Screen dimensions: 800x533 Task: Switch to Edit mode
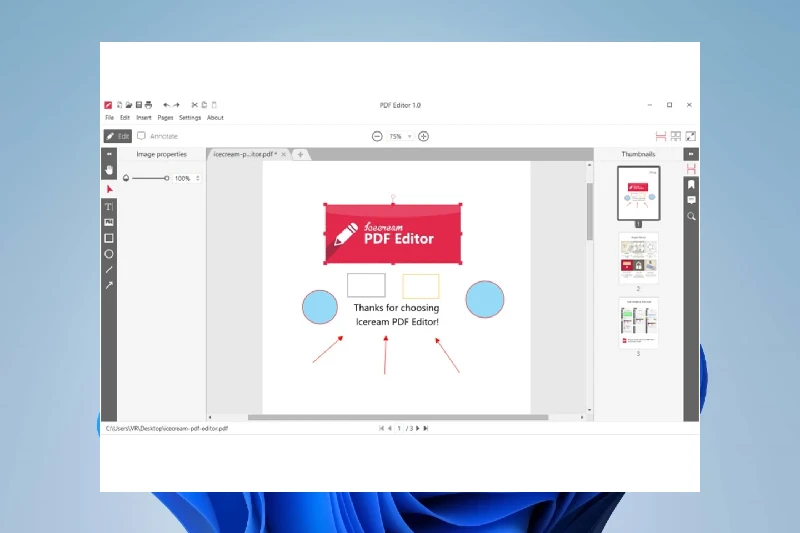pos(118,136)
